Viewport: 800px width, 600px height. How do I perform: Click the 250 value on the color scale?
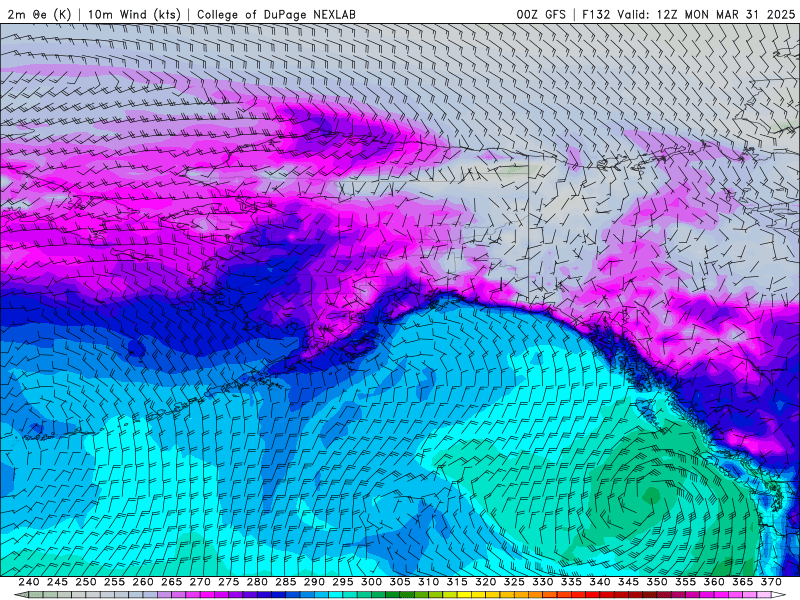pos(86,582)
